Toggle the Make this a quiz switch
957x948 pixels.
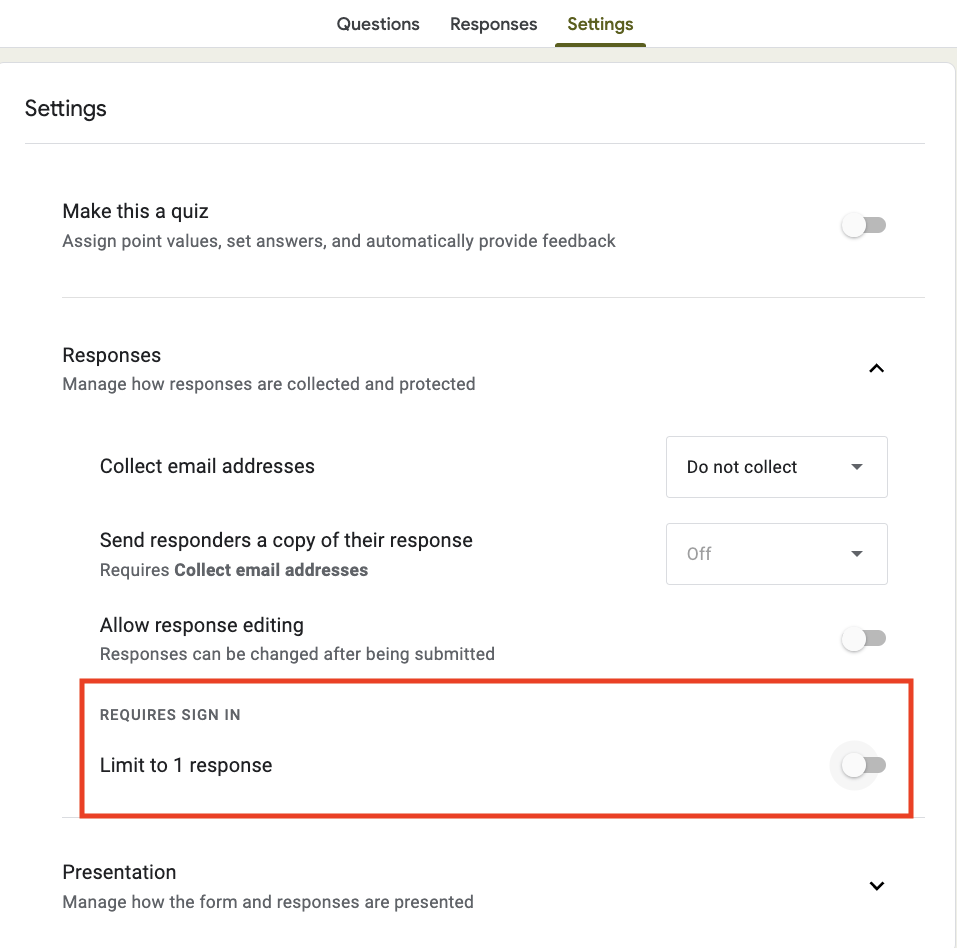point(863,225)
